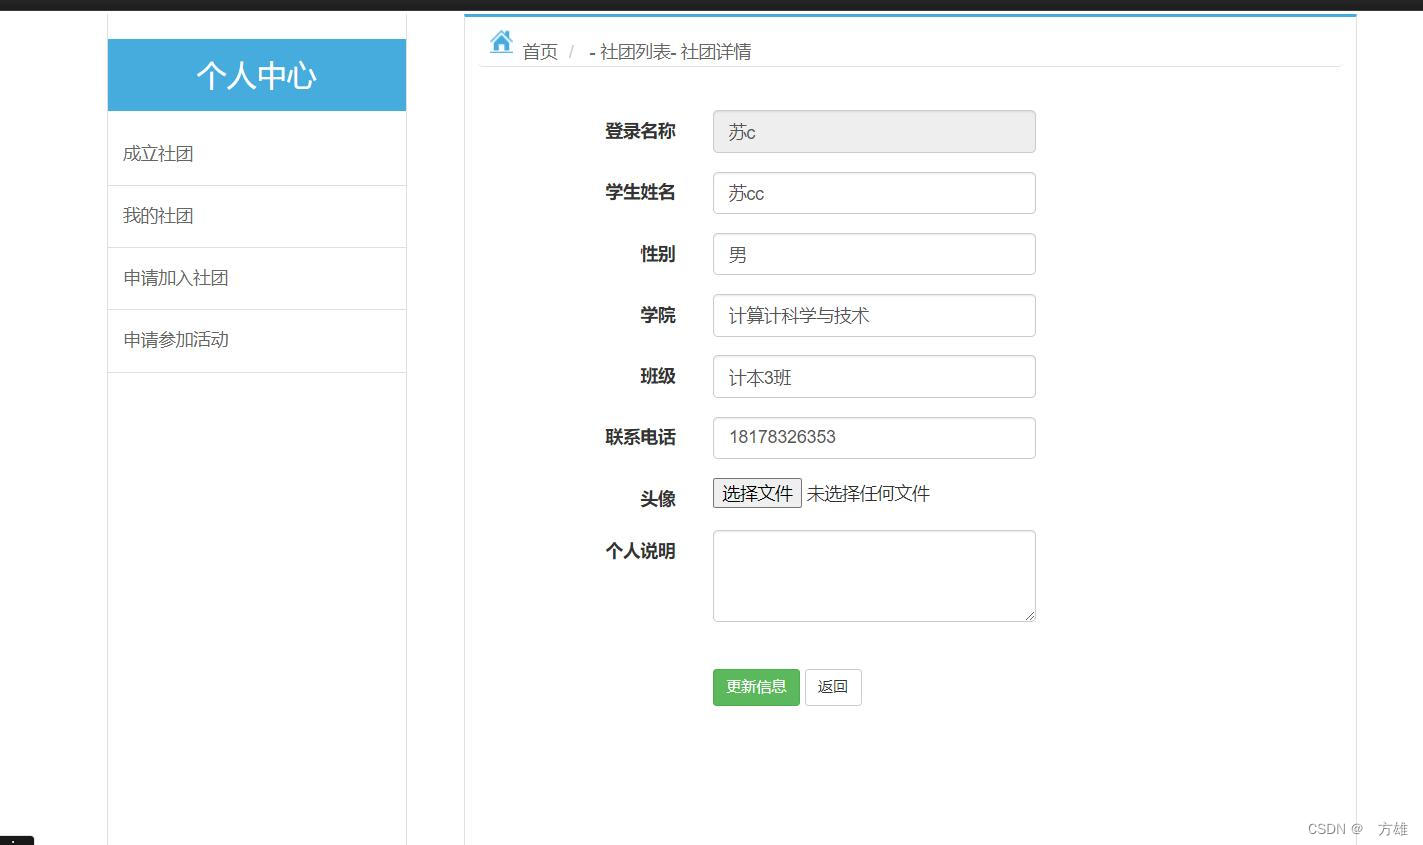
Task: Go to 社团列表 breadcrumb link
Action: pos(635,52)
